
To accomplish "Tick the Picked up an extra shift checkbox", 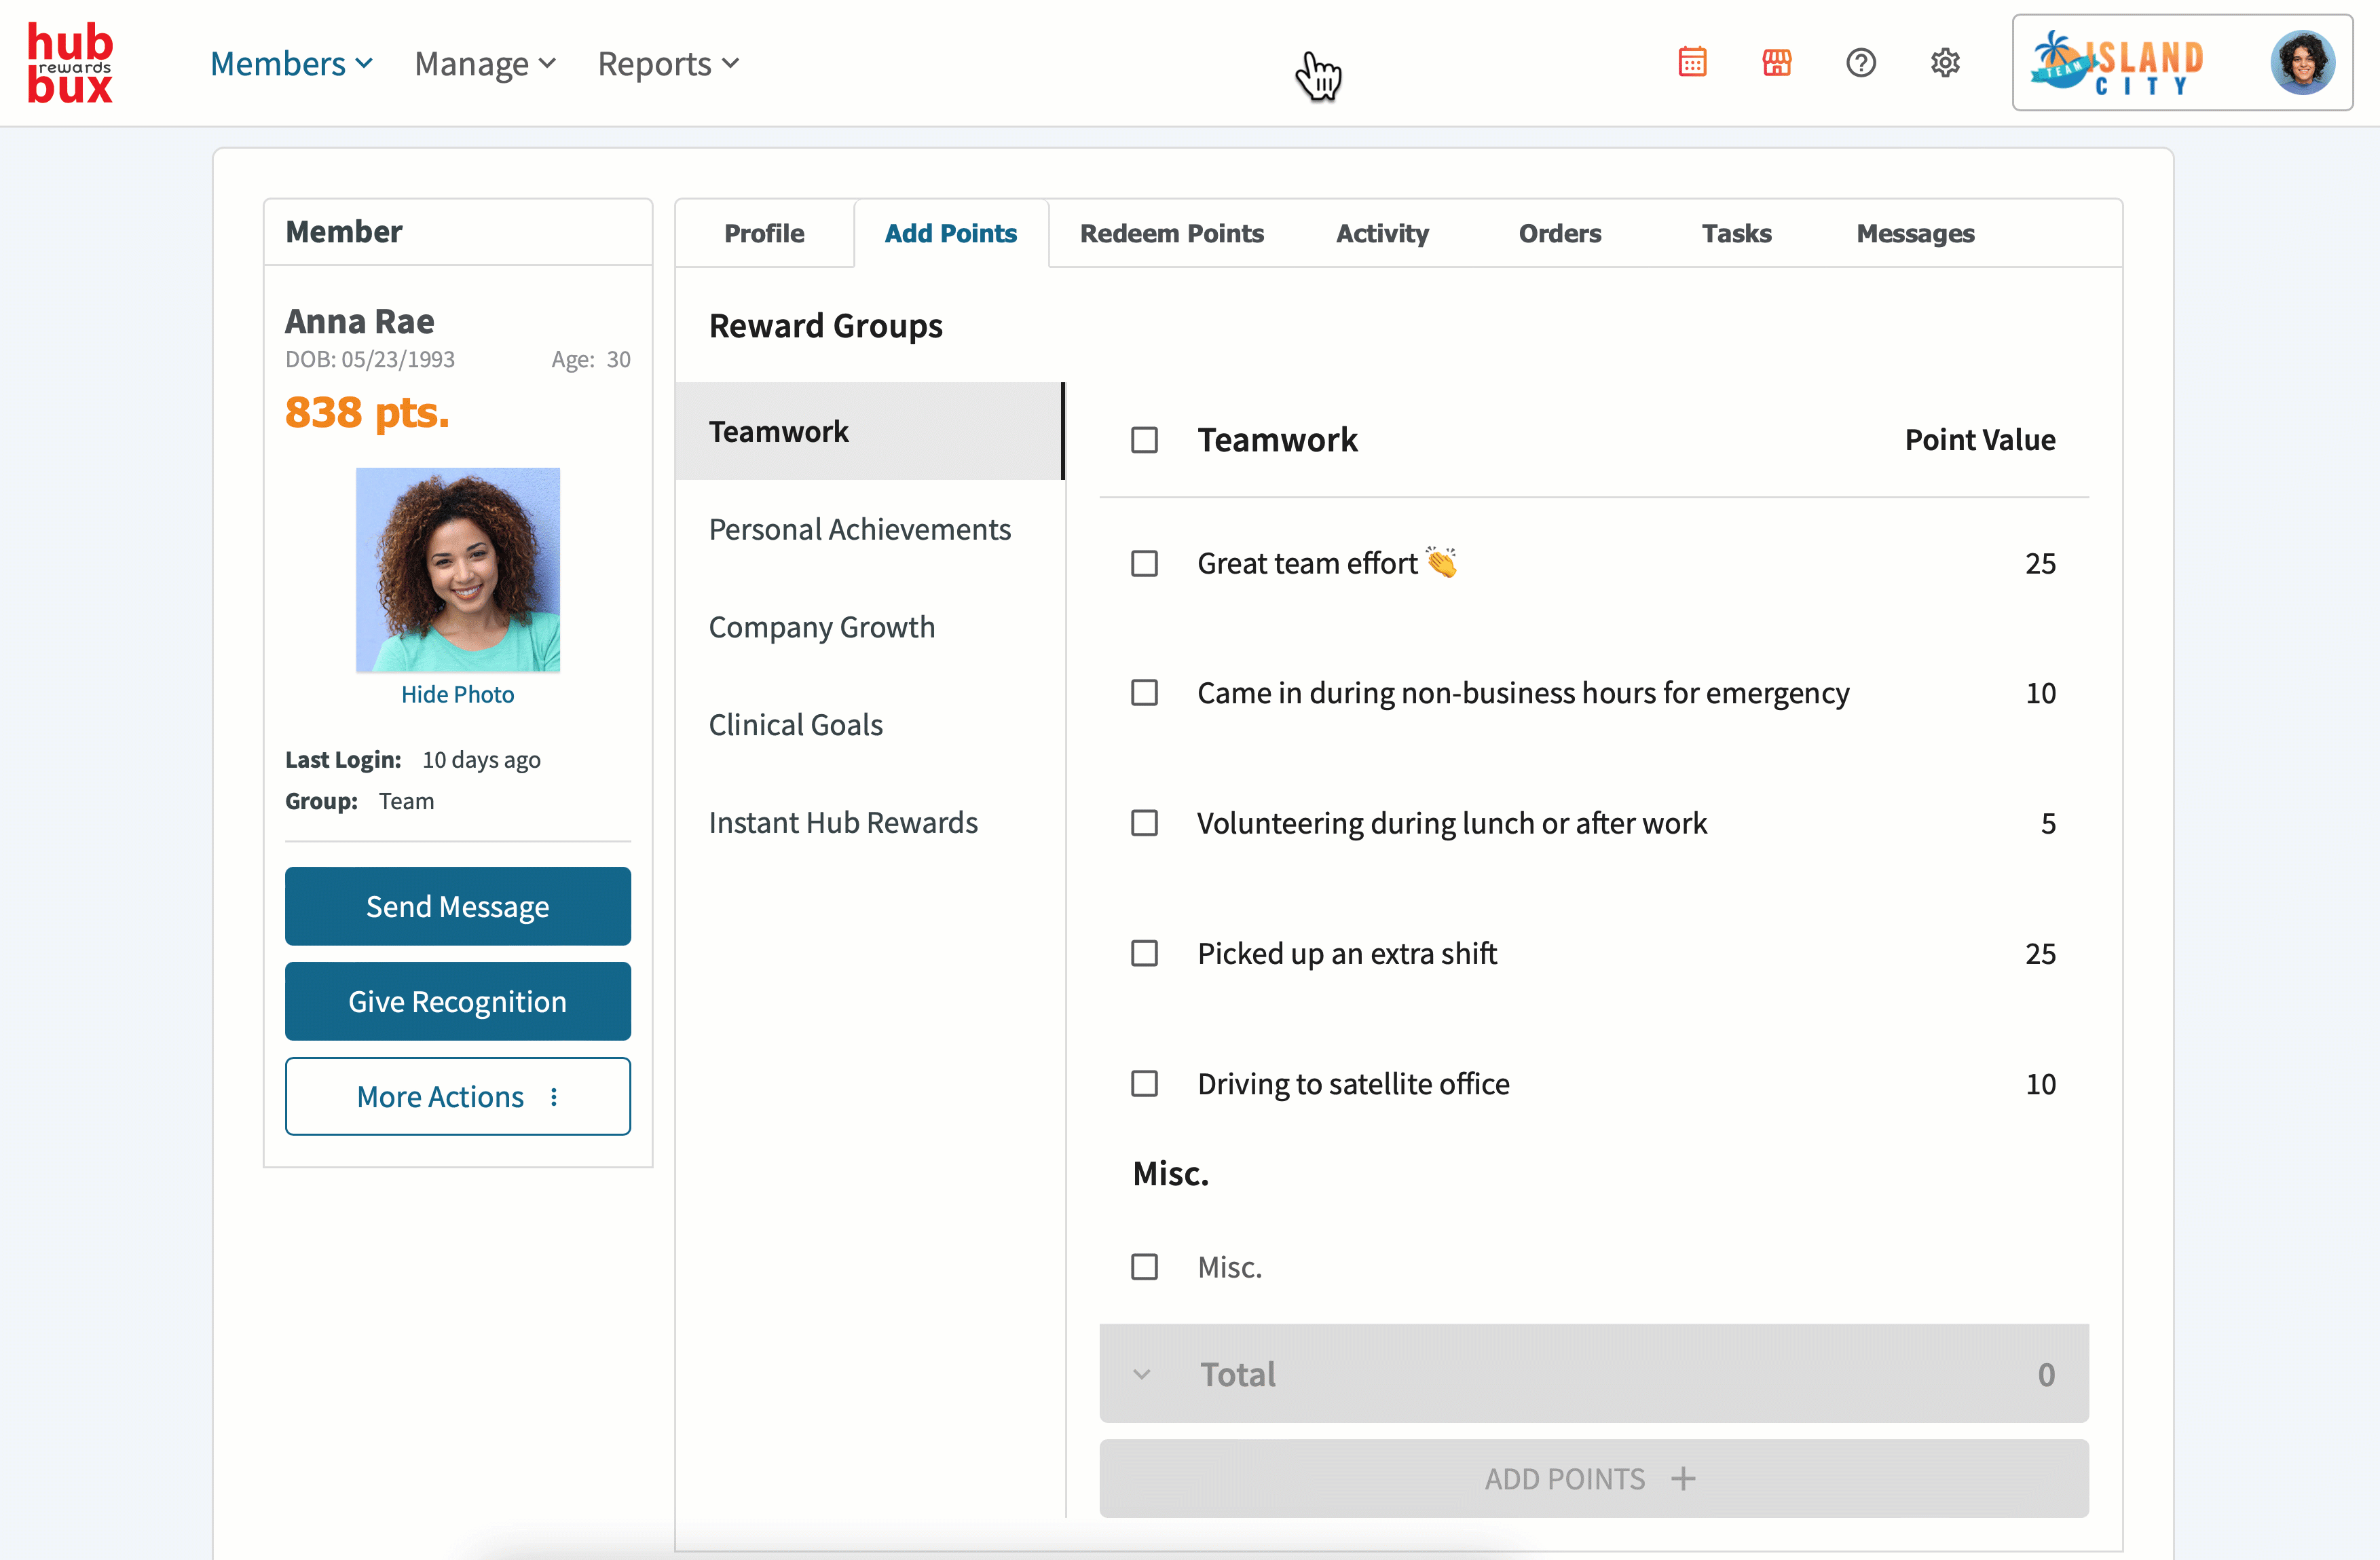I will click(1144, 953).
